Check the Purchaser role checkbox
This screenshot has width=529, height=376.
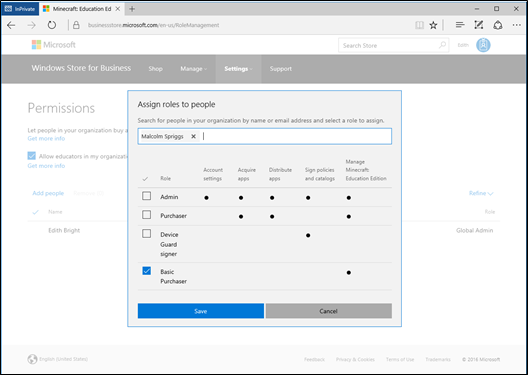pos(146,215)
